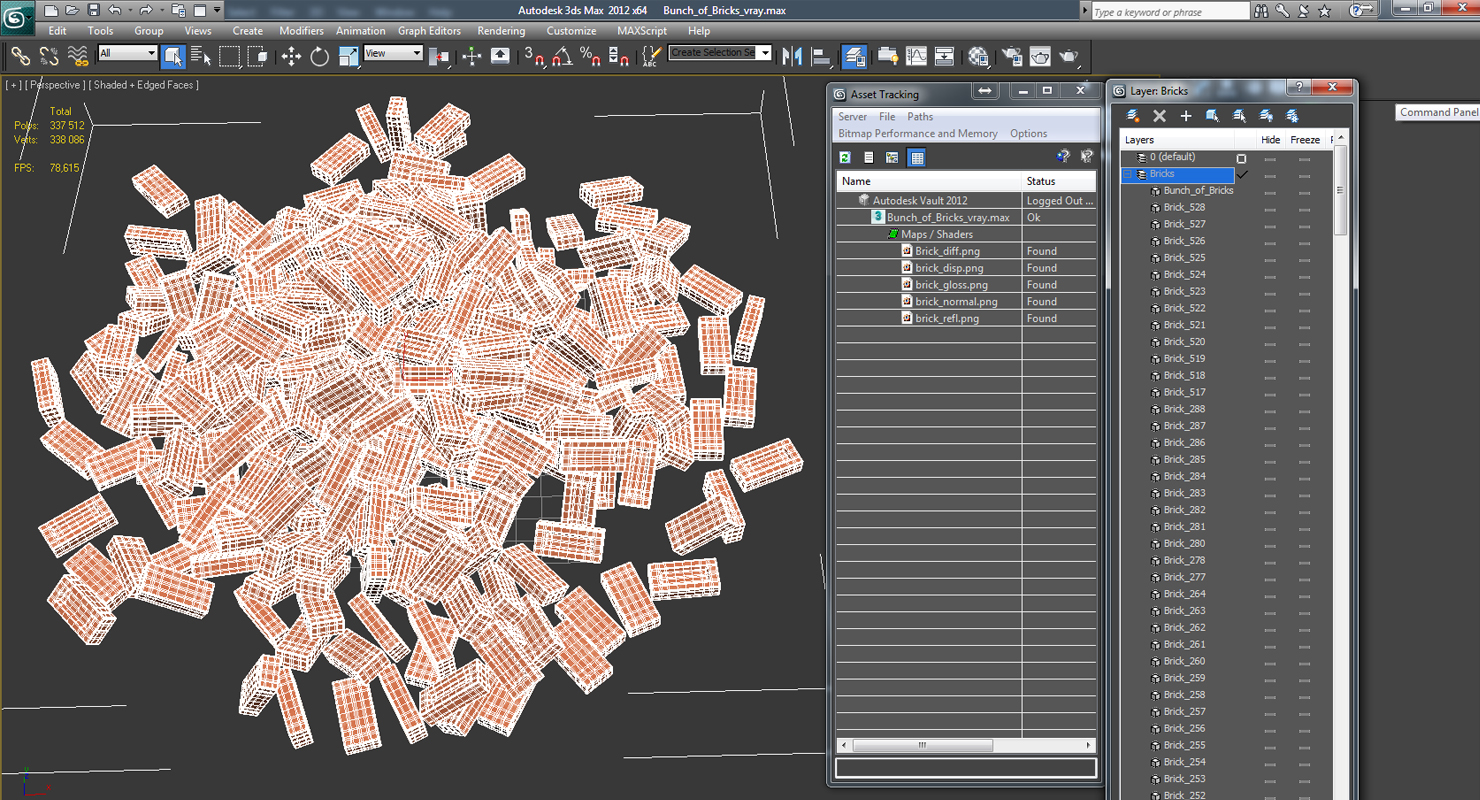
Task: Click Shaded + Edged Faces viewport label
Action: coord(144,85)
